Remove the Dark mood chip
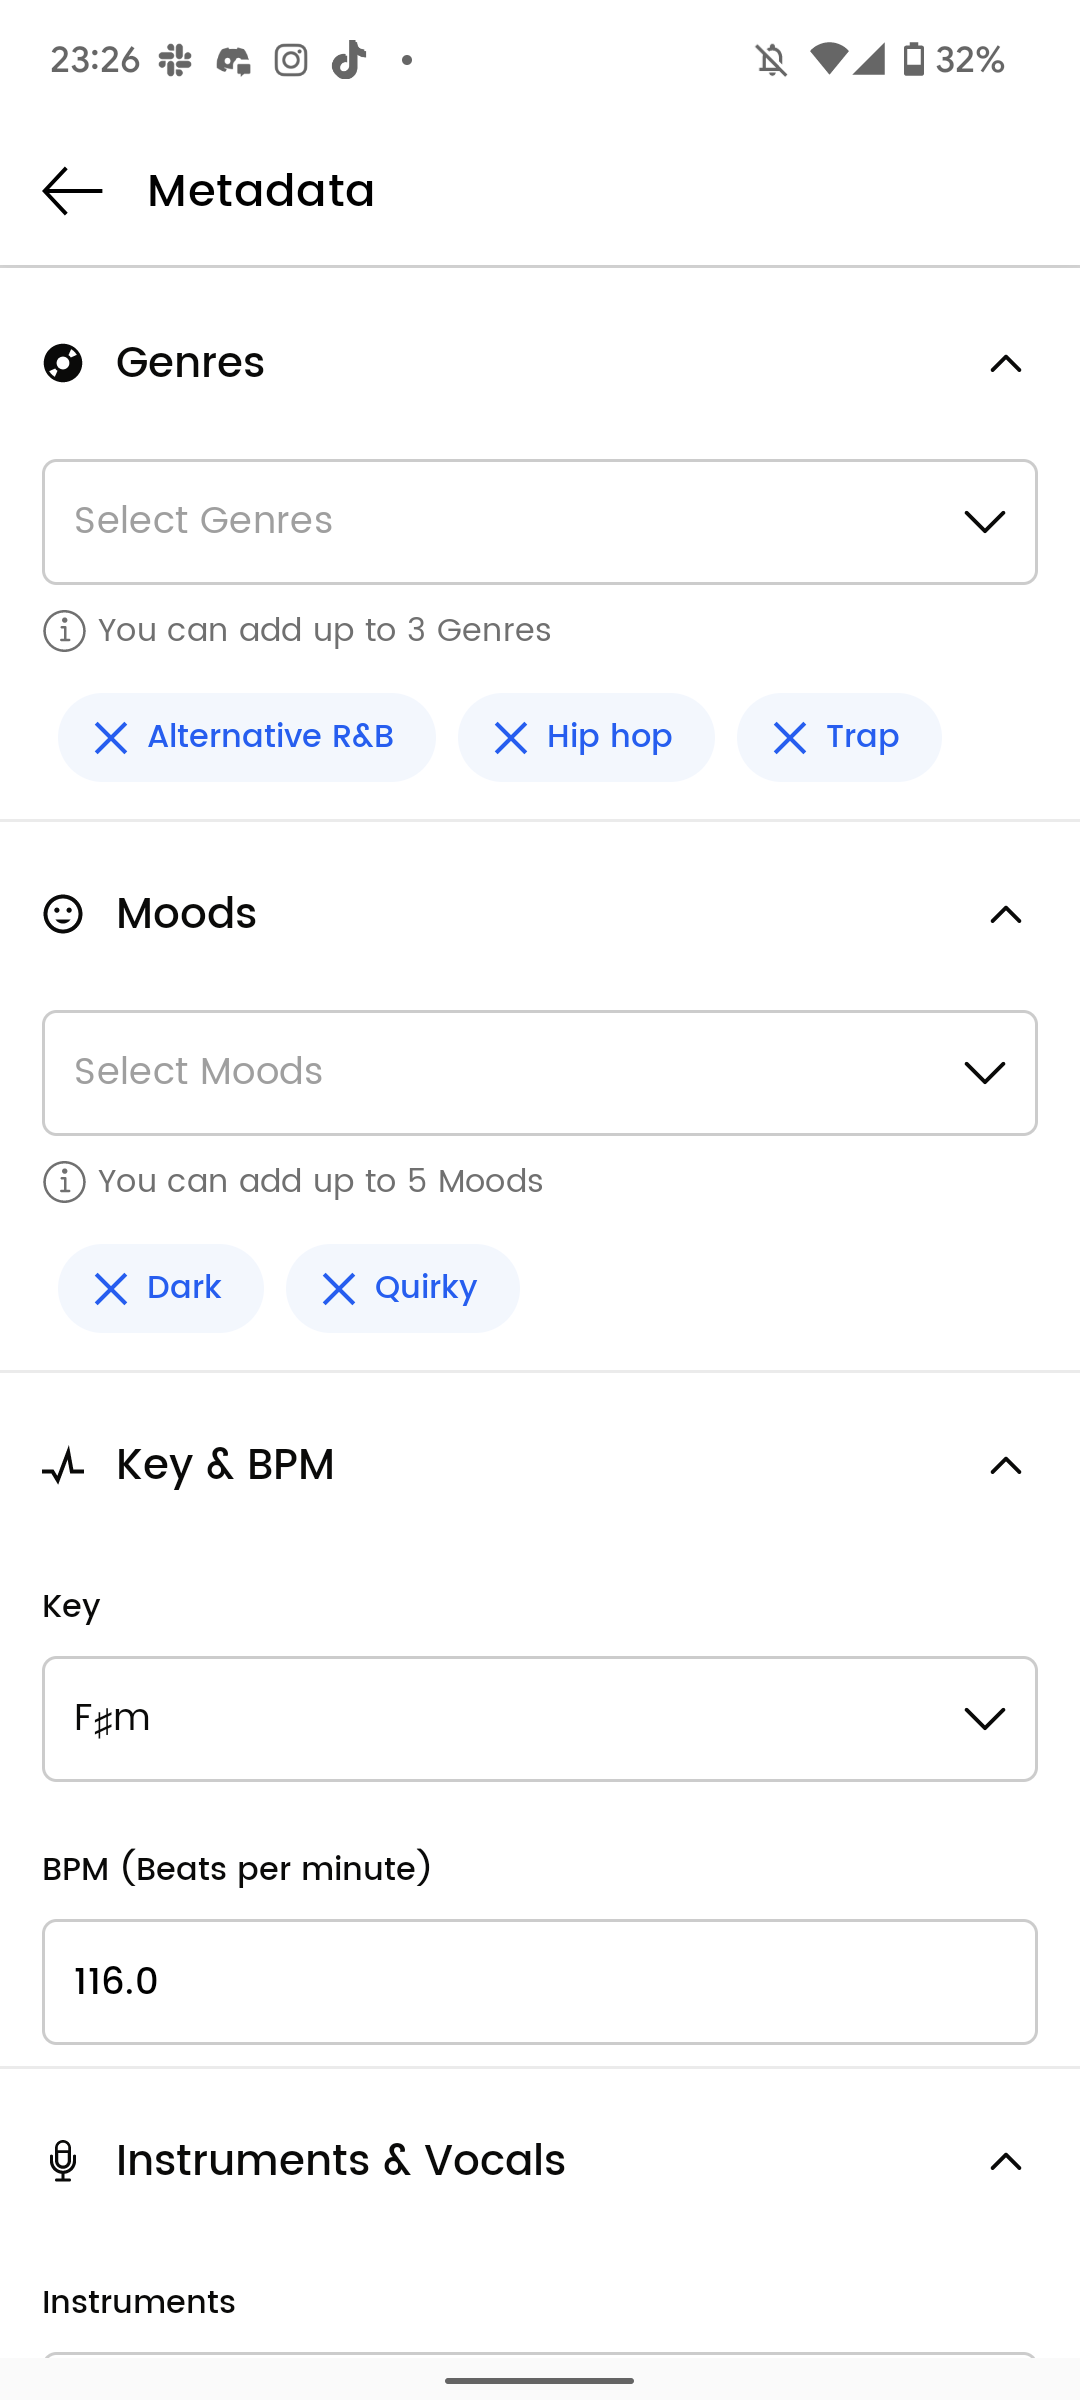This screenshot has width=1080, height=2400. pyautogui.click(x=110, y=1289)
